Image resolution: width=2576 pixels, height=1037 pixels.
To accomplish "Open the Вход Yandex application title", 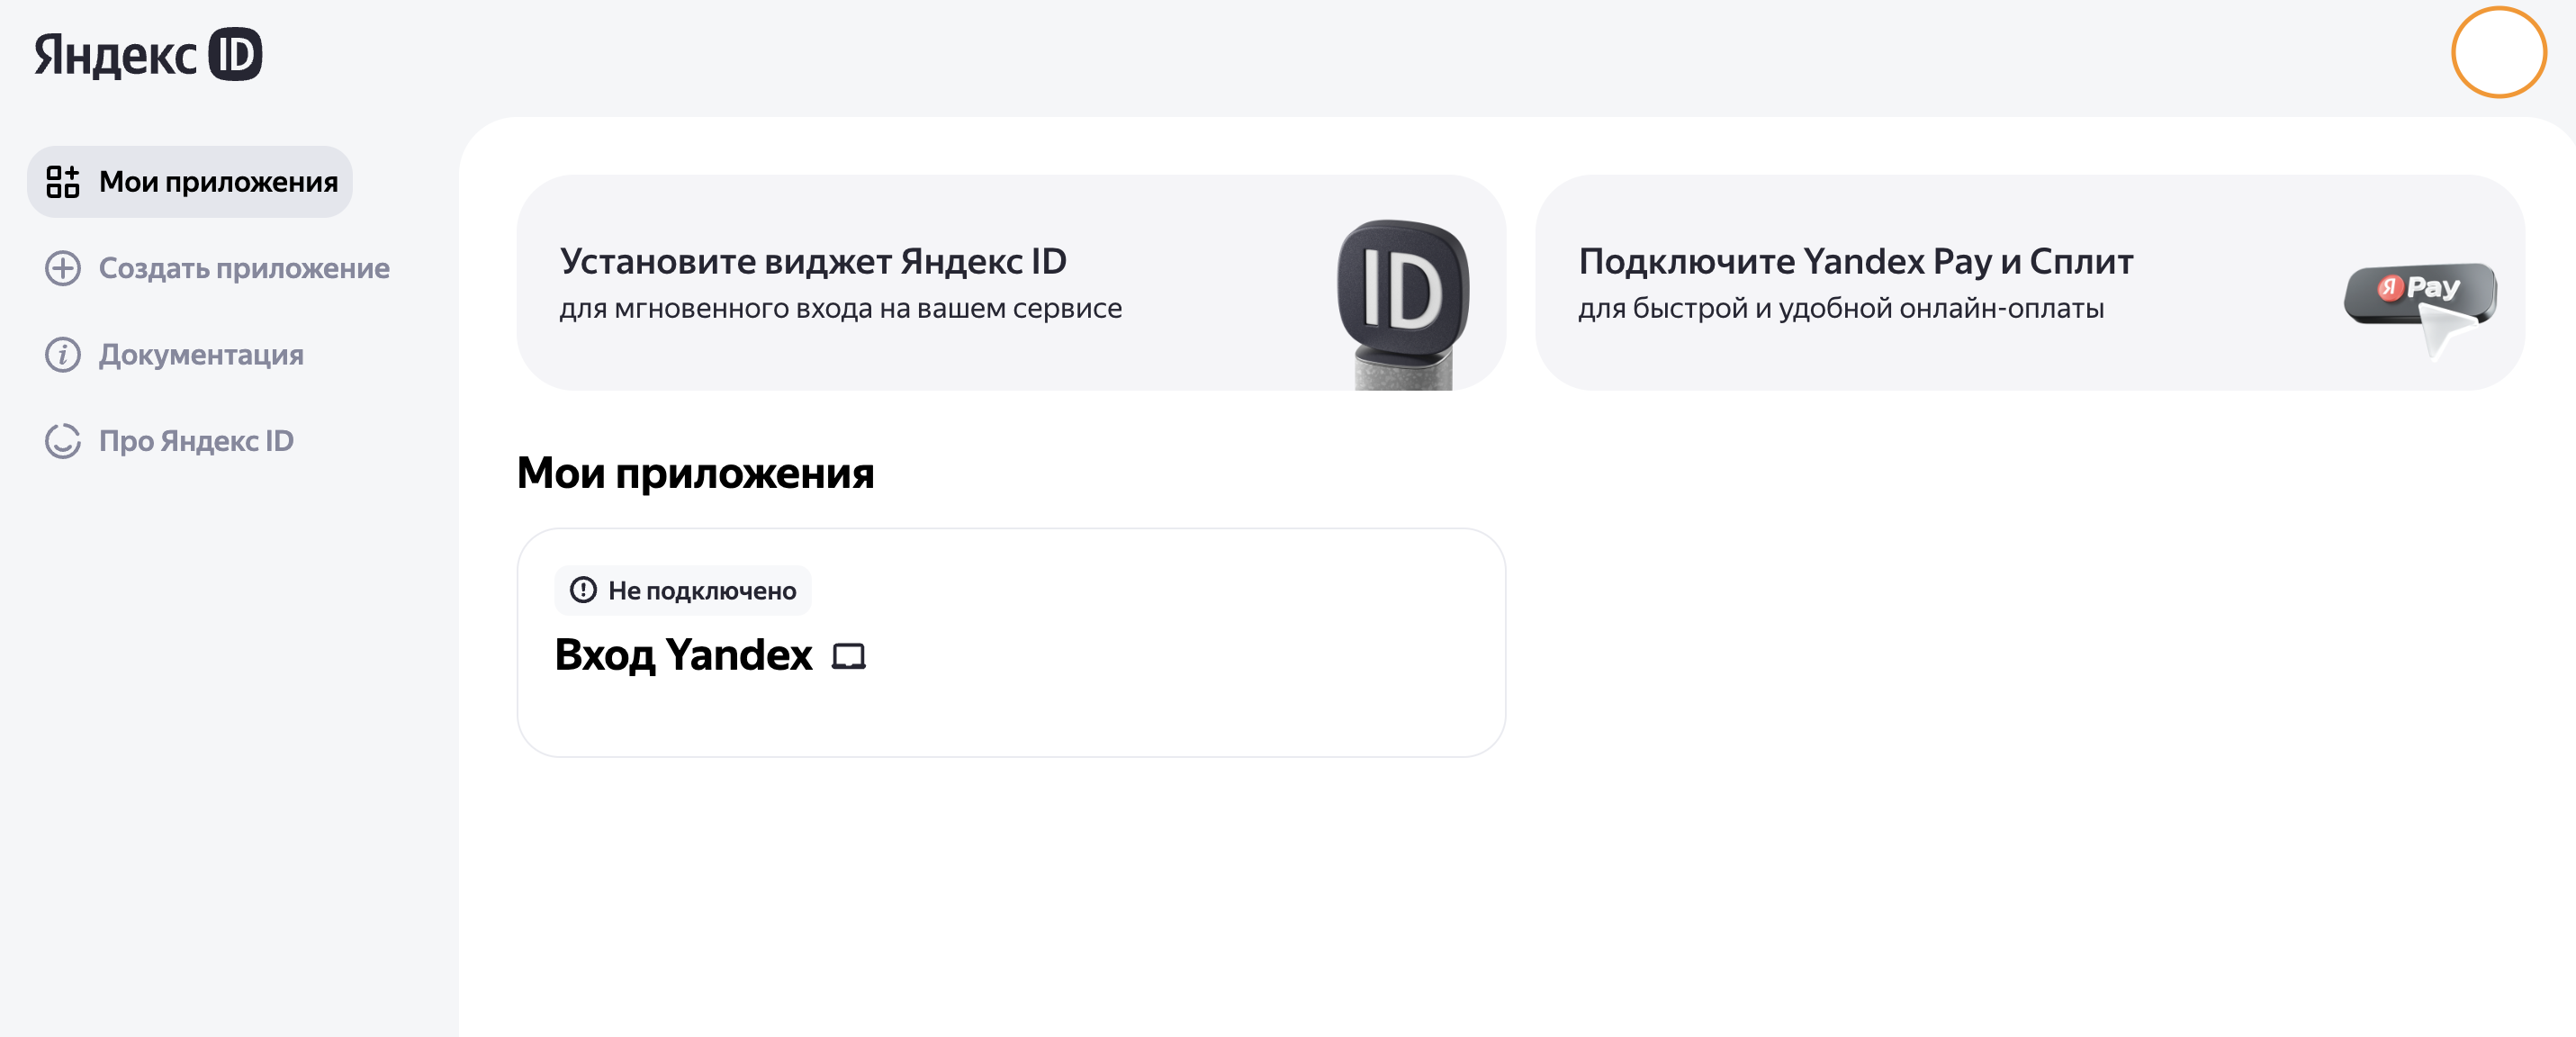I will click(x=683, y=655).
